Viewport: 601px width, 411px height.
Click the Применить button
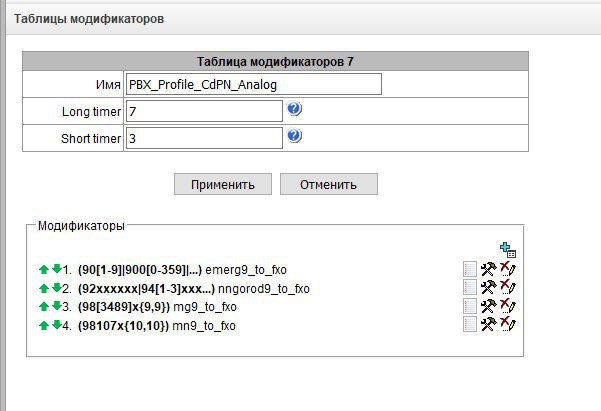click(x=223, y=184)
